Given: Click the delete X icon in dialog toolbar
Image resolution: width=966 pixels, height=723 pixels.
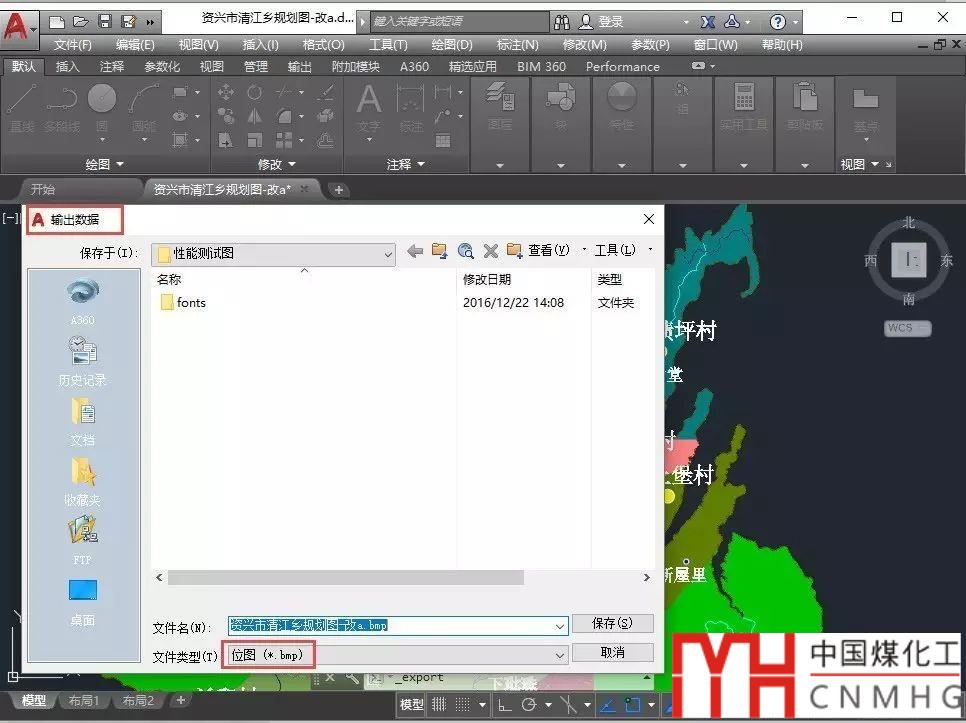Looking at the screenshot, I should click(x=490, y=251).
